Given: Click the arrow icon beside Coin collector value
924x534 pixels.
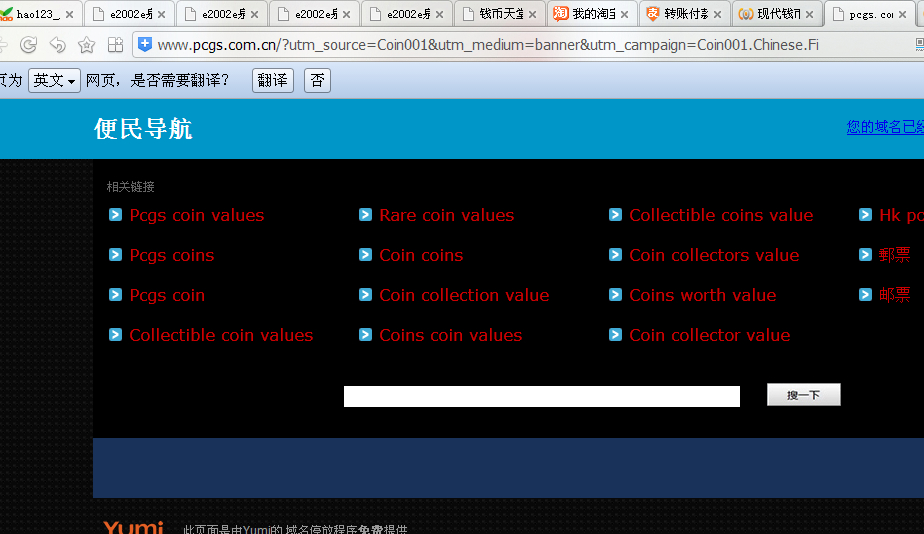Looking at the screenshot, I should click(616, 335).
